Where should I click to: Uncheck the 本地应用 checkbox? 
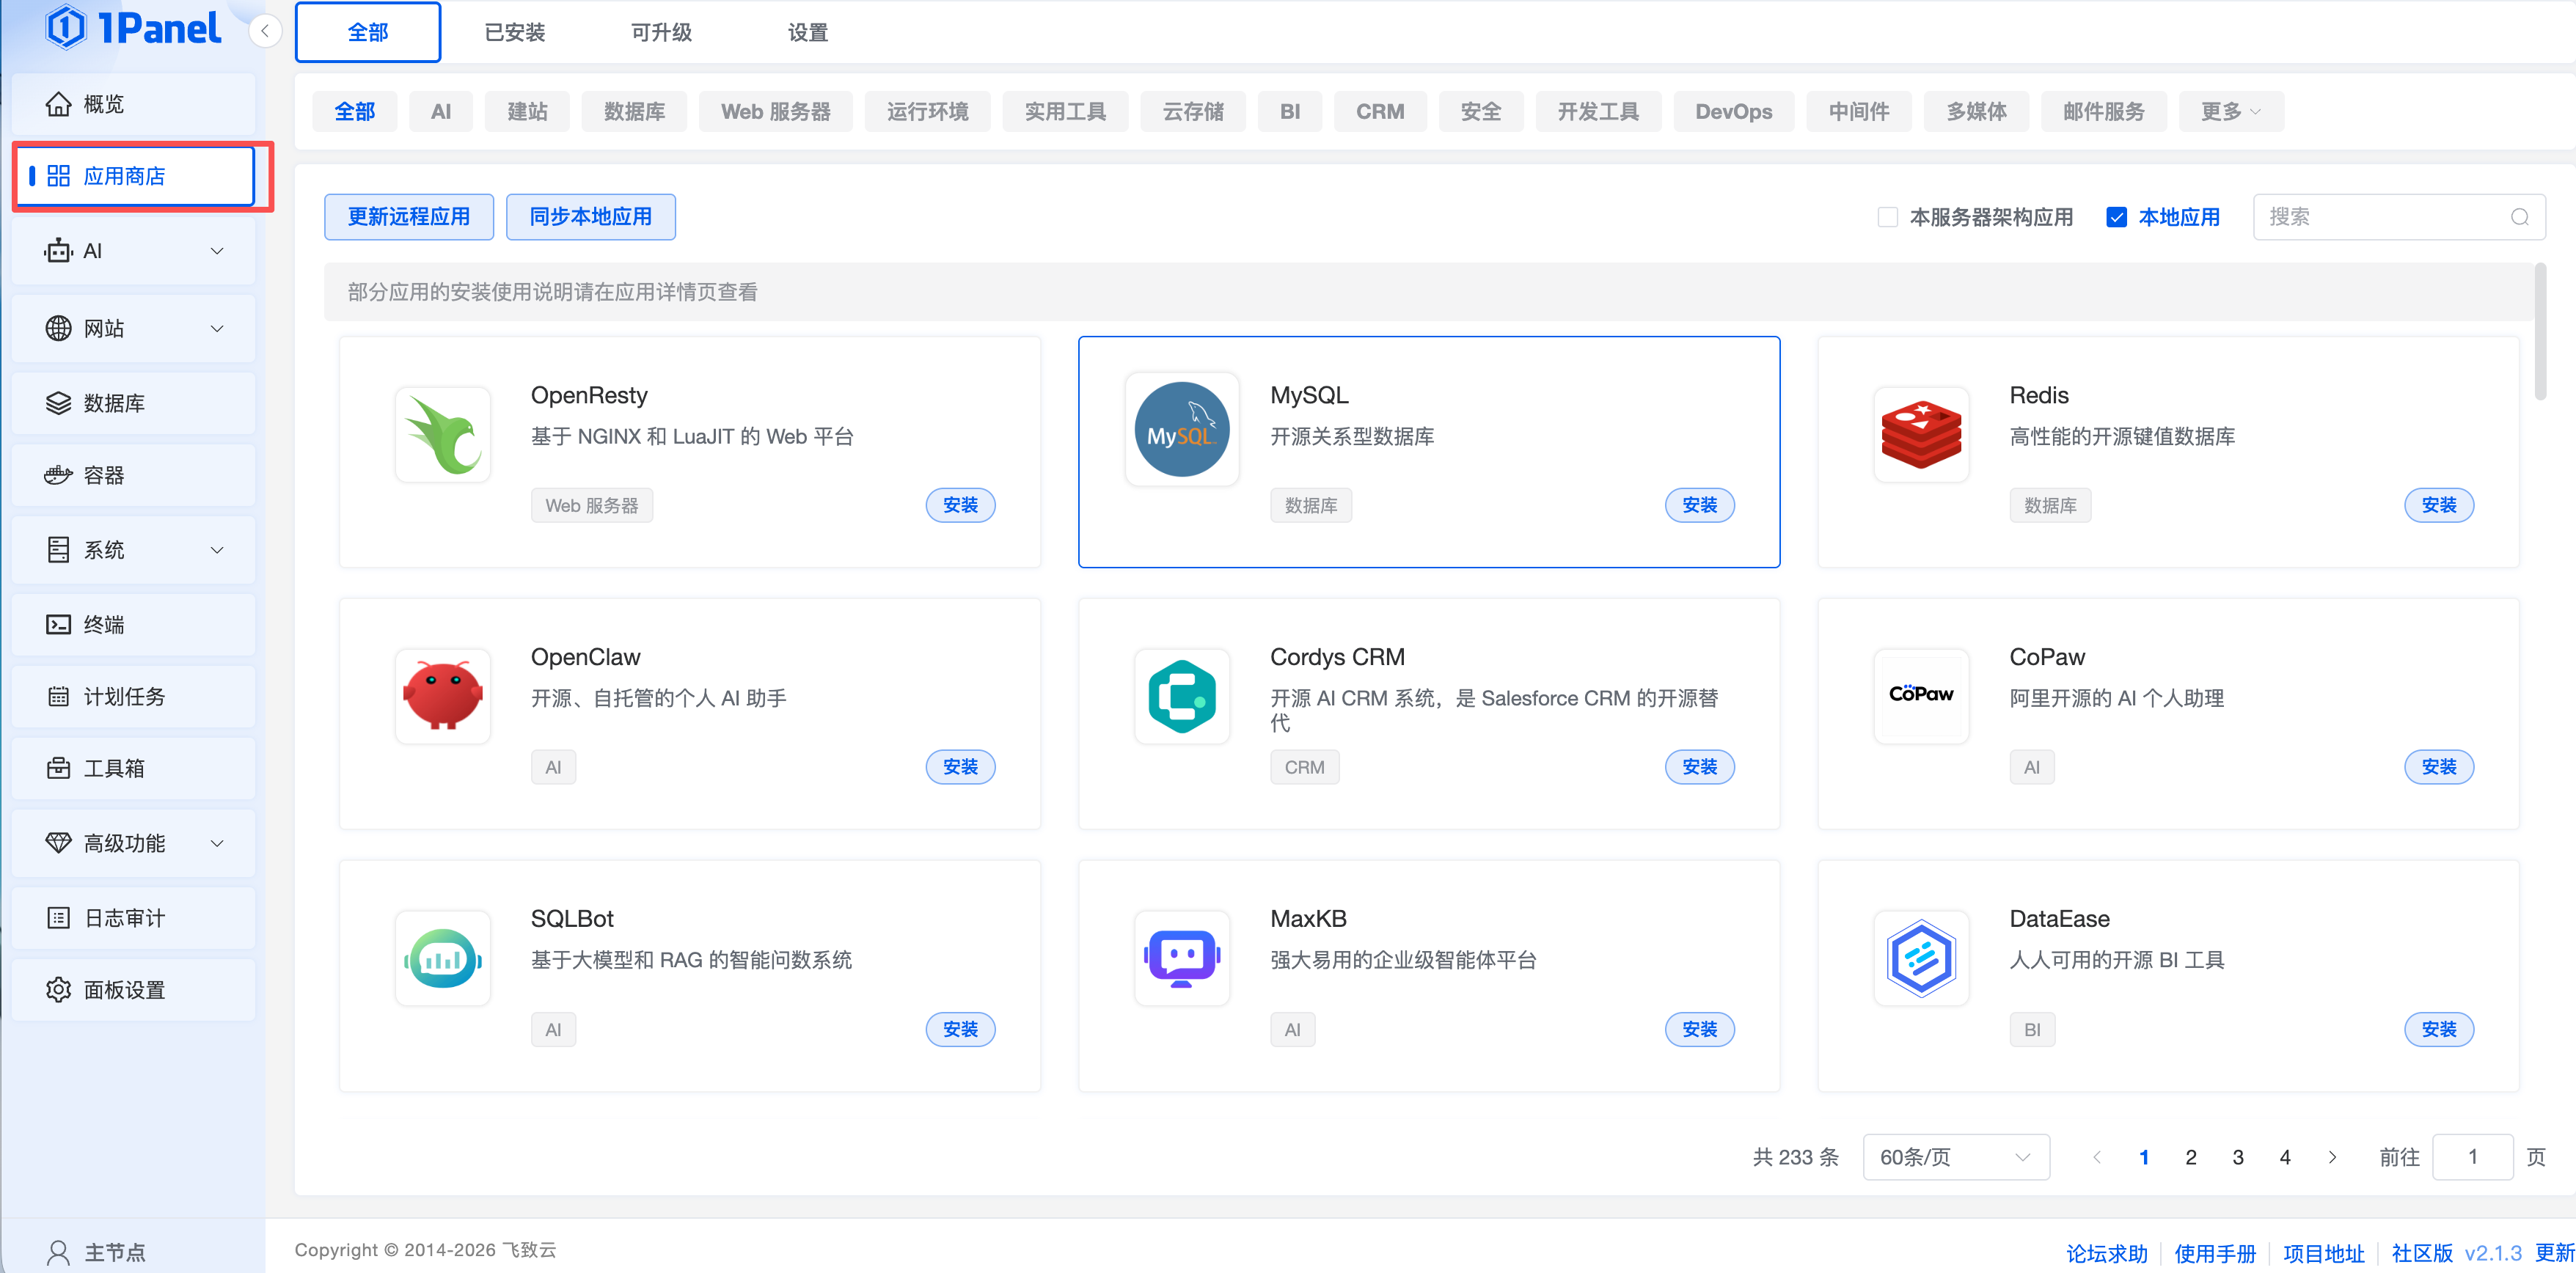pos(2116,217)
